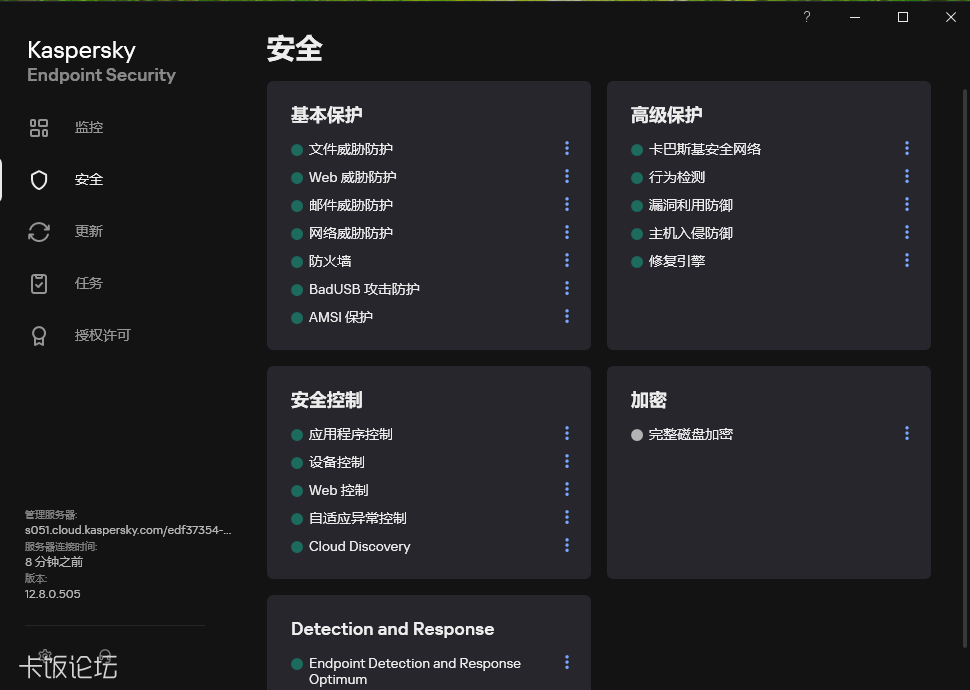Open the 任务 tasks clipboard icon
The height and width of the screenshot is (690, 970).
[x=39, y=284]
